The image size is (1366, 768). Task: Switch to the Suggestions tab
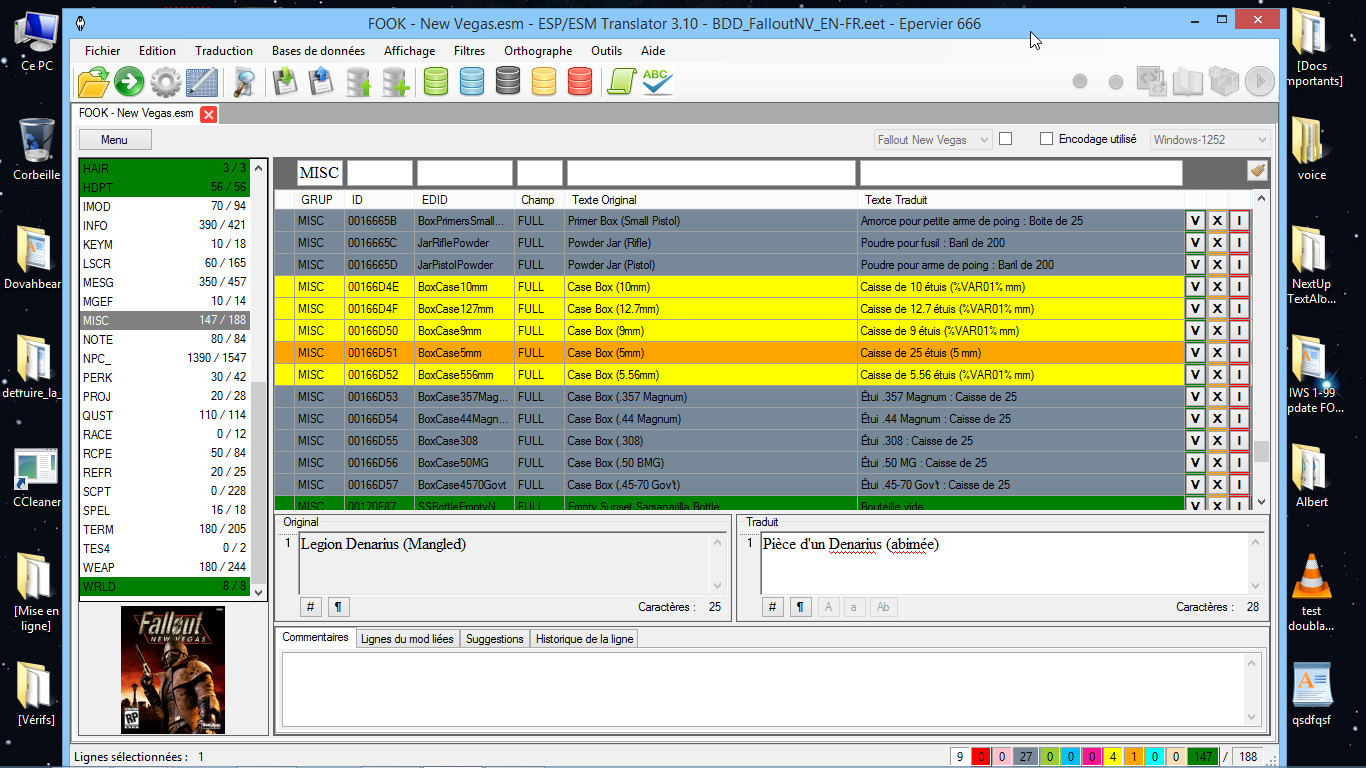click(494, 639)
